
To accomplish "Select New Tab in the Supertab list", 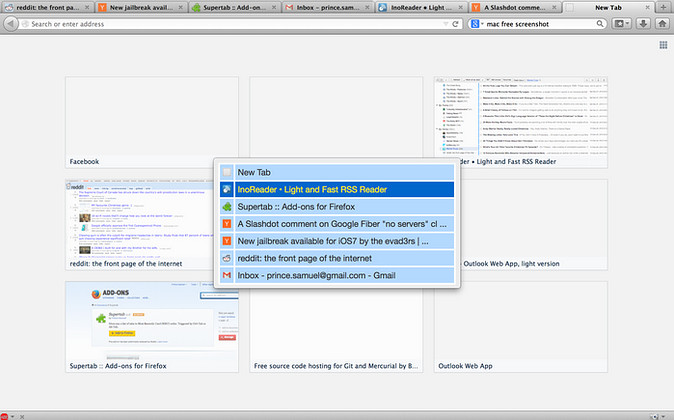I will pos(337,172).
